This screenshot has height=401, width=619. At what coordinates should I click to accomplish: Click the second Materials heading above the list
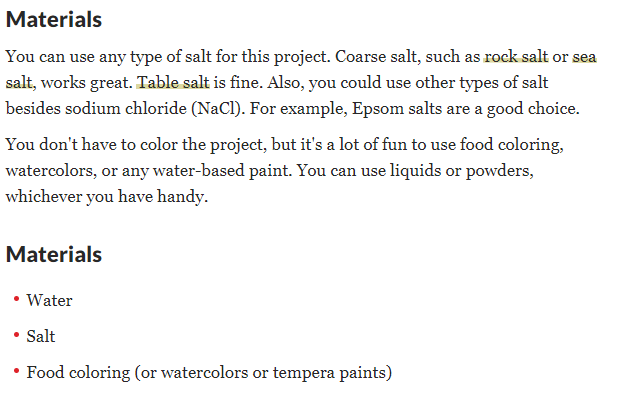pyautogui.click(x=54, y=254)
